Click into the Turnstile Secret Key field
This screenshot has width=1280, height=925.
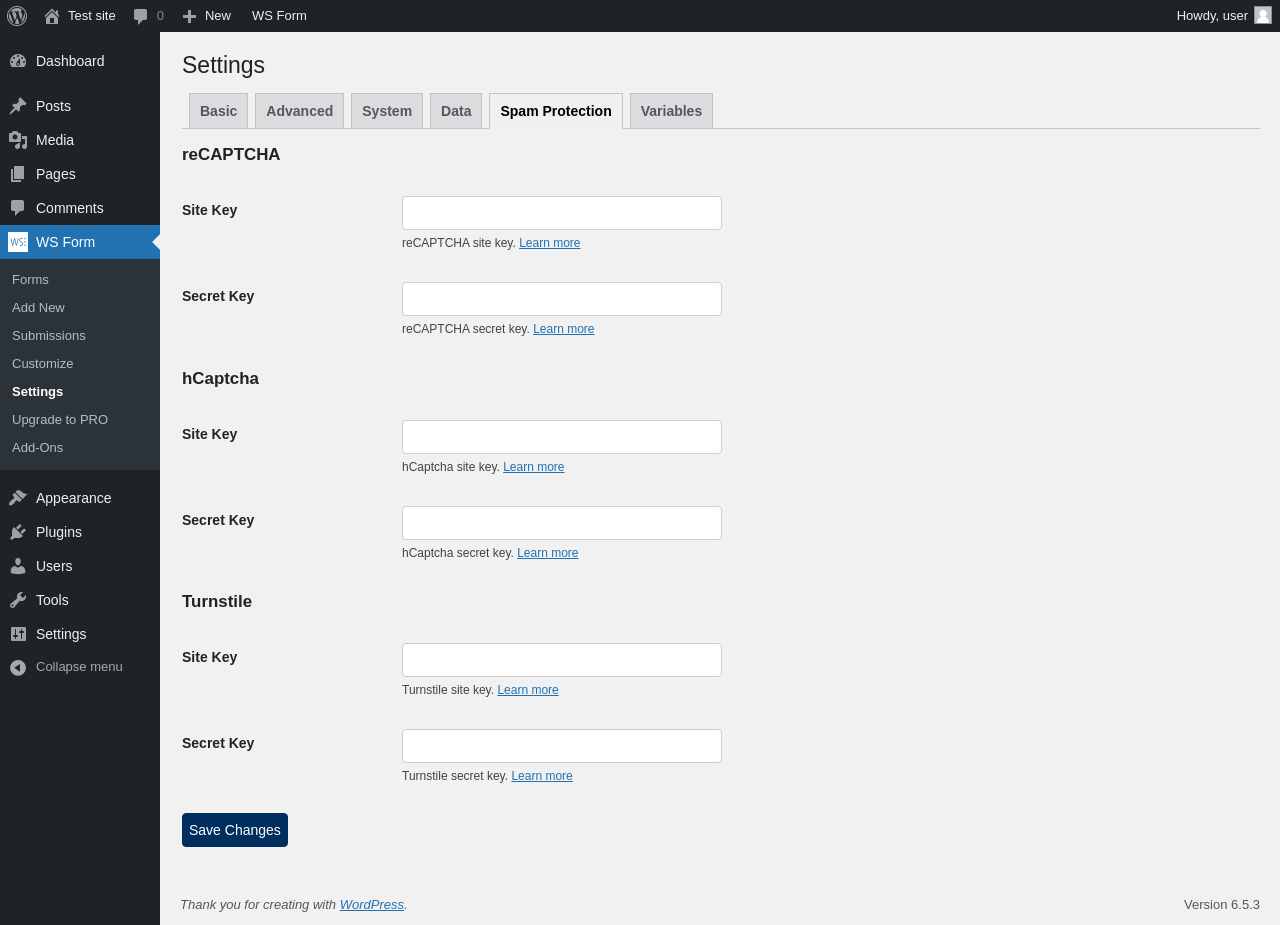pyautogui.click(x=561, y=746)
